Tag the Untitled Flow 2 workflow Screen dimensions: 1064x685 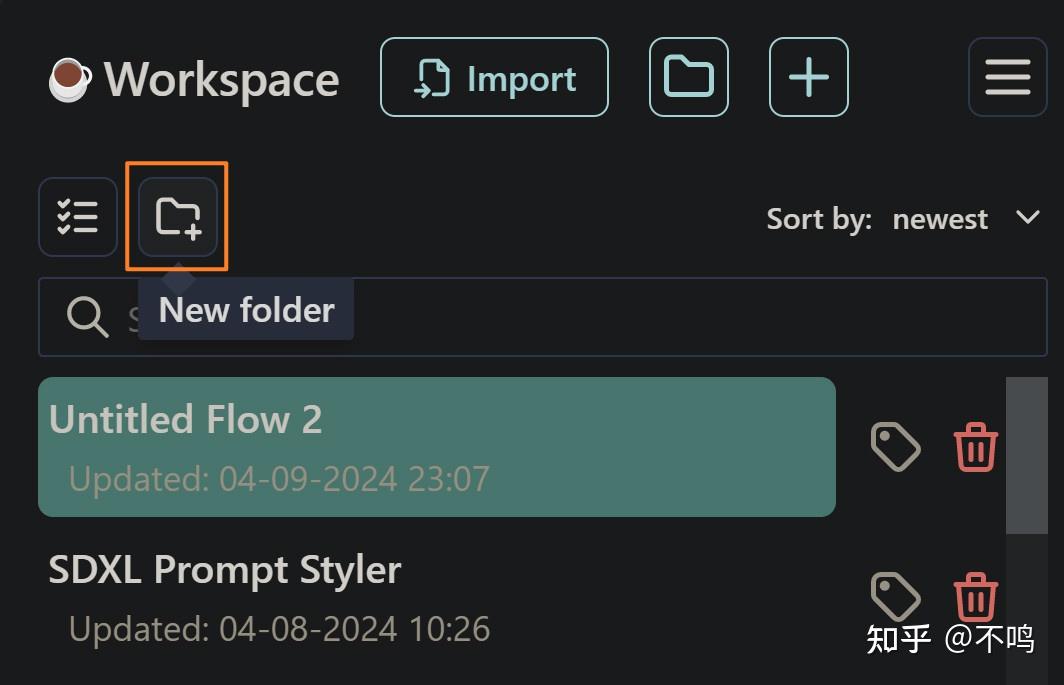[x=895, y=446]
